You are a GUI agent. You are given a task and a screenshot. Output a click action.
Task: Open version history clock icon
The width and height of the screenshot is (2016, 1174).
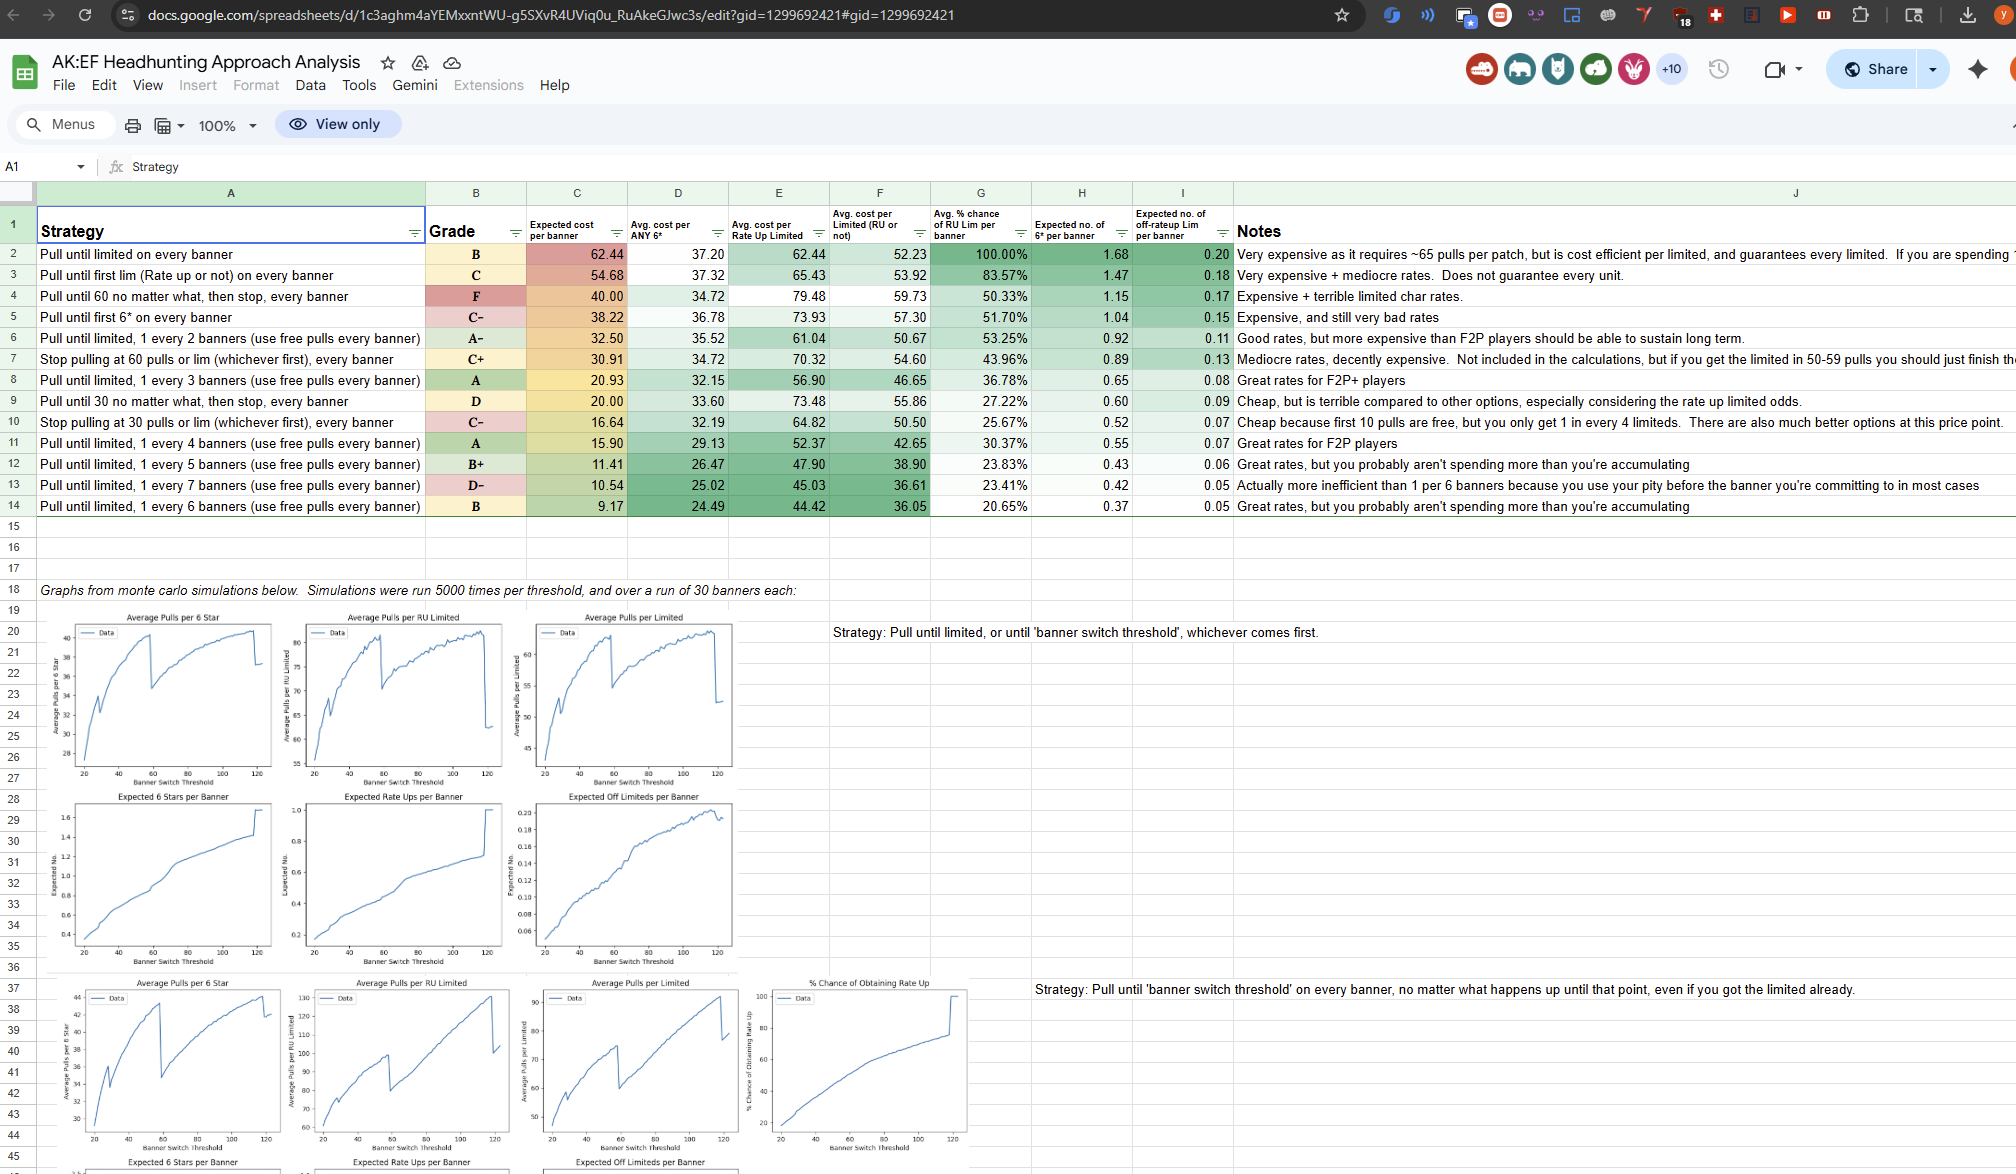click(x=1718, y=69)
